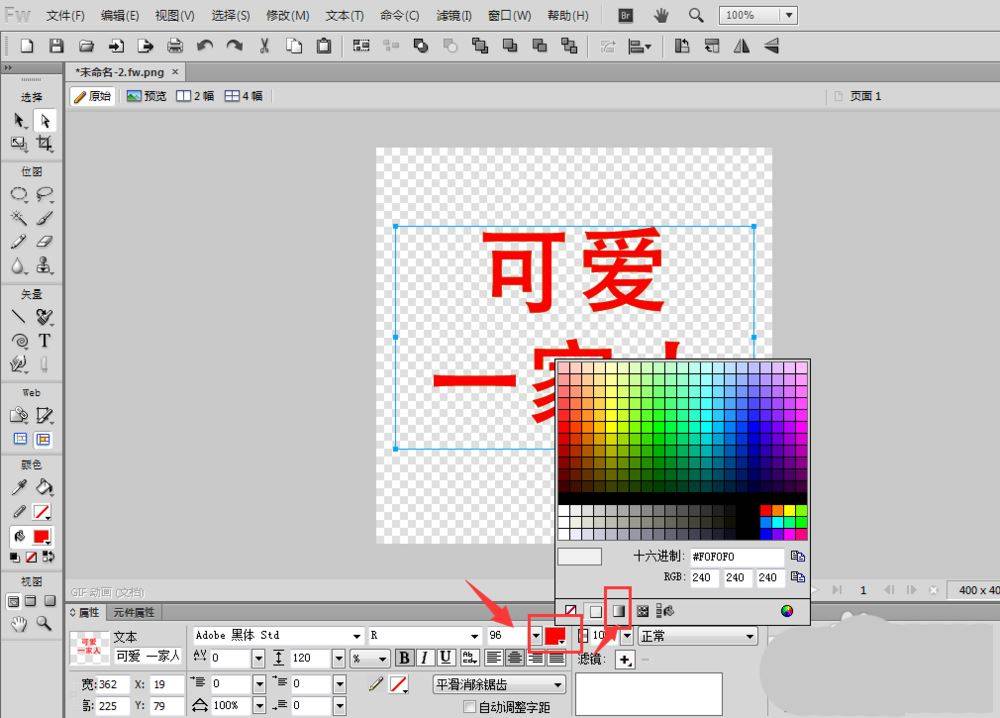Click the 2 幅 view button
Image resolution: width=1000 pixels, height=718 pixels.
click(195, 96)
